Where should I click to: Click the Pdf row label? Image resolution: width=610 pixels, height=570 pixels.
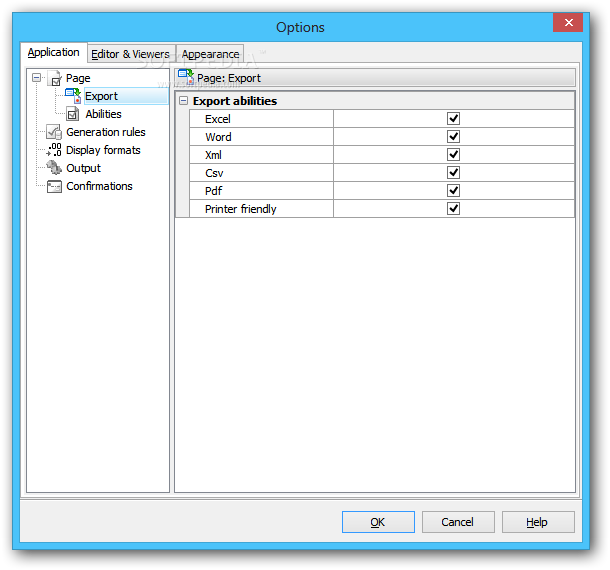[214, 191]
